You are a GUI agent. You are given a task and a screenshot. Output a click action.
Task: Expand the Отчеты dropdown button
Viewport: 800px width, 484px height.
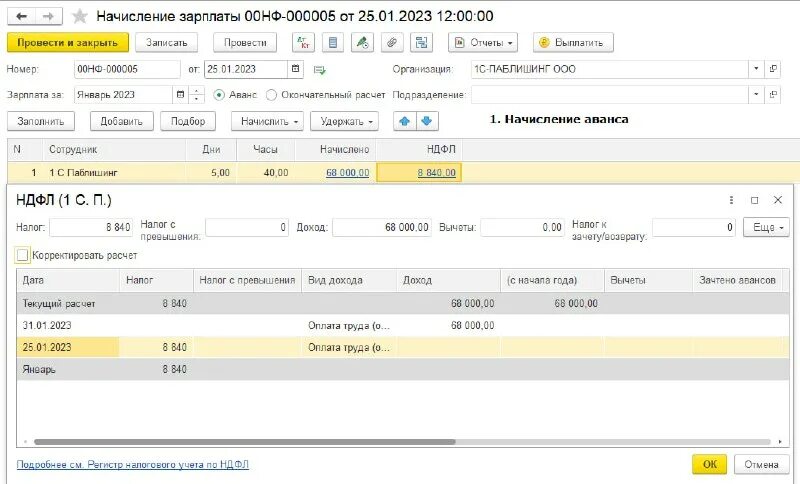pos(483,43)
